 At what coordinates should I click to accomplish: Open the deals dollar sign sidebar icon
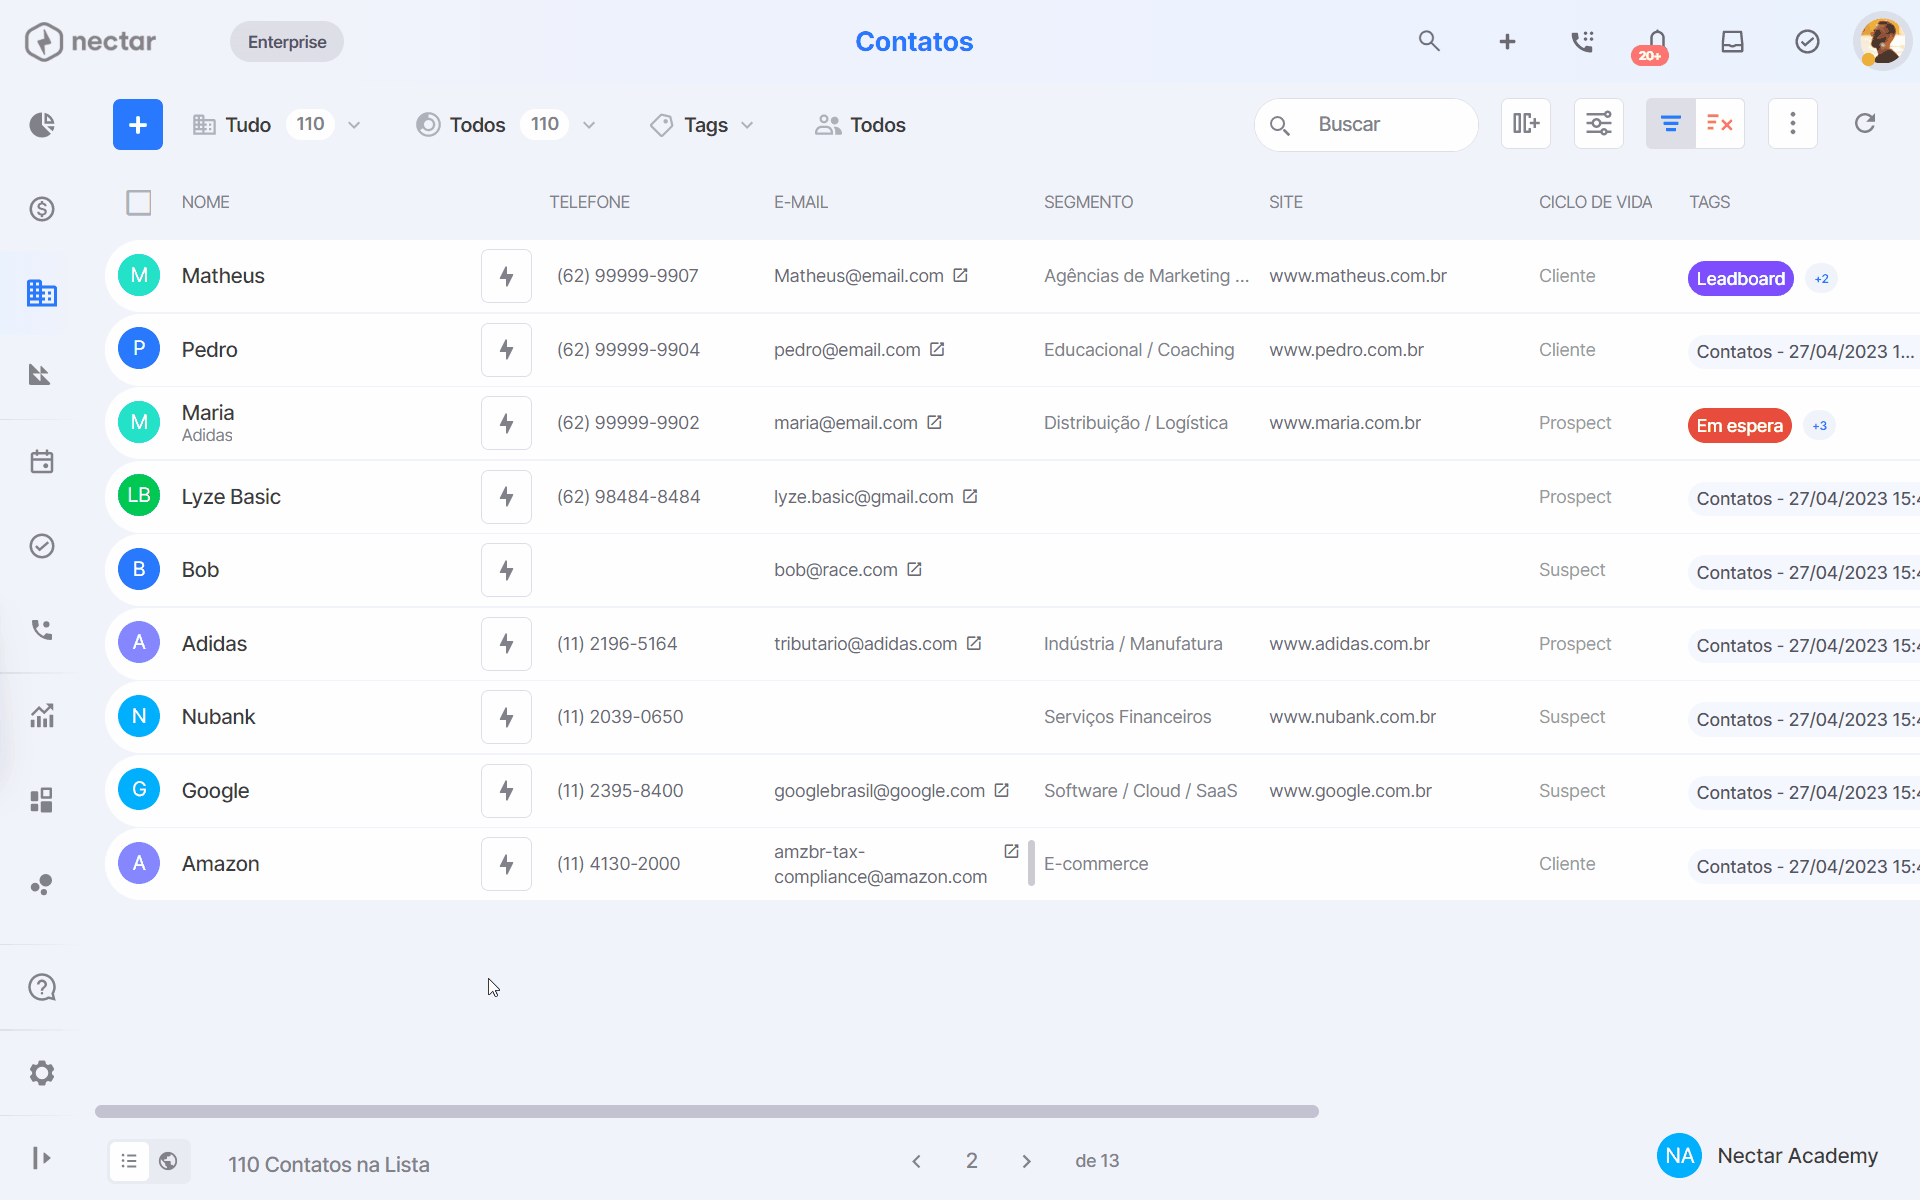[x=42, y=209]
